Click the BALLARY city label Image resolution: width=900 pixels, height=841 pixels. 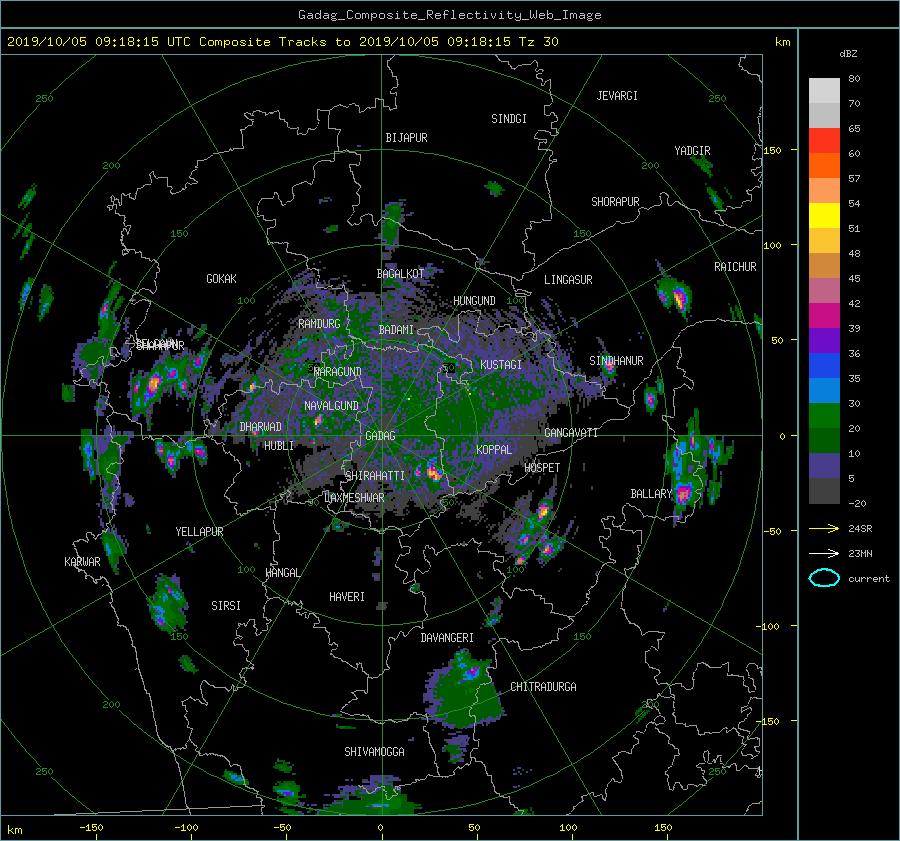pyautogui.click(x=651, y=494)
